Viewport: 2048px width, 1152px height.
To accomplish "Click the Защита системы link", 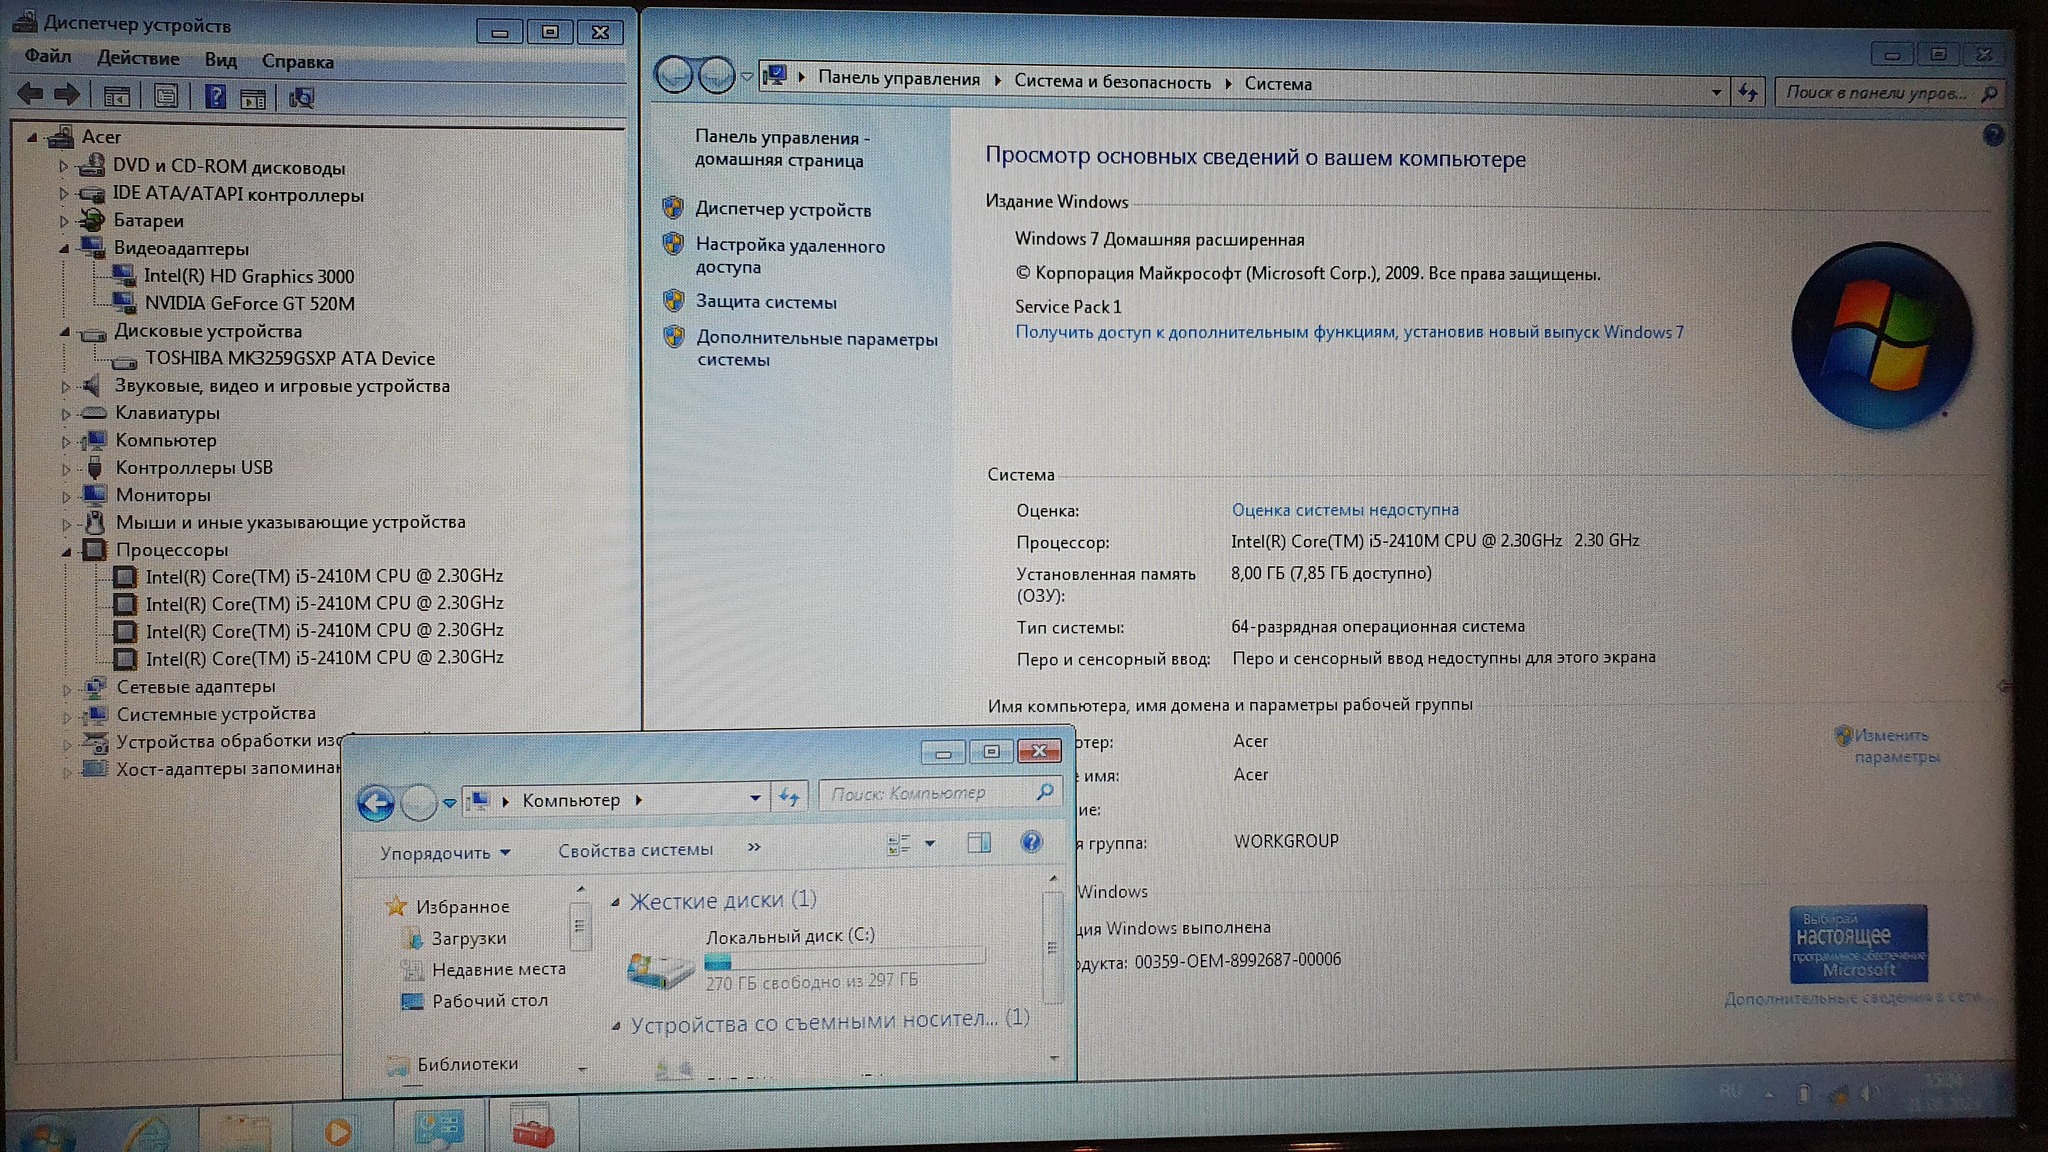I will pyautogui.click(x=766, y=301).
